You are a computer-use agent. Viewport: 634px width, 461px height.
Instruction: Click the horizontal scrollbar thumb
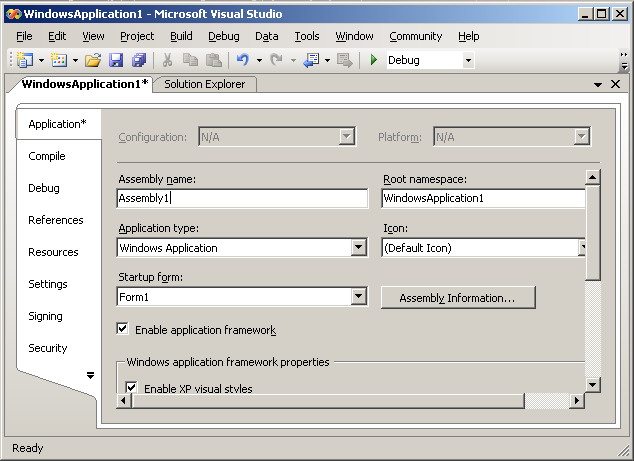point(328,401)
